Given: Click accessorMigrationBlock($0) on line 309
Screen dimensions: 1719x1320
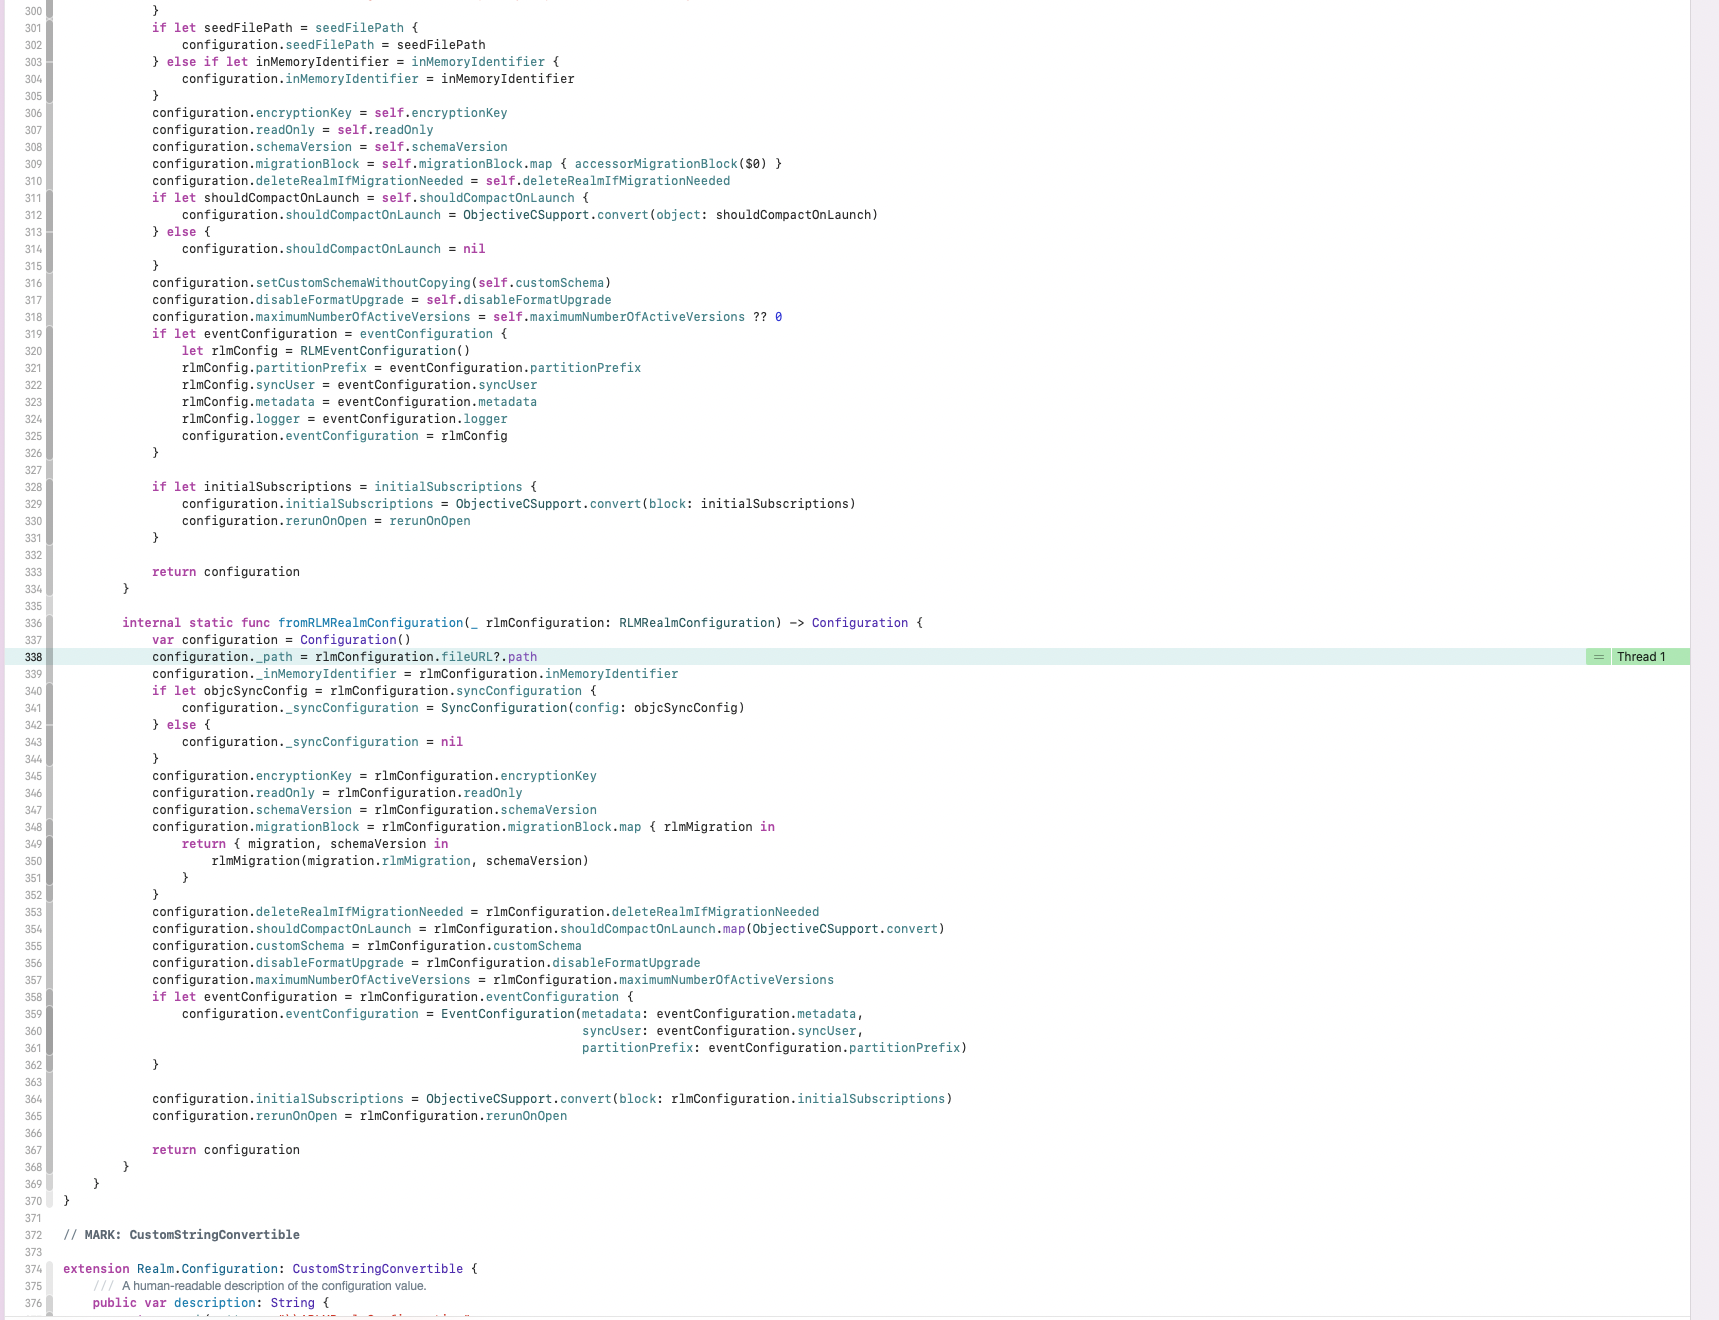Looking at the screenshot, I should click(670, 164).
